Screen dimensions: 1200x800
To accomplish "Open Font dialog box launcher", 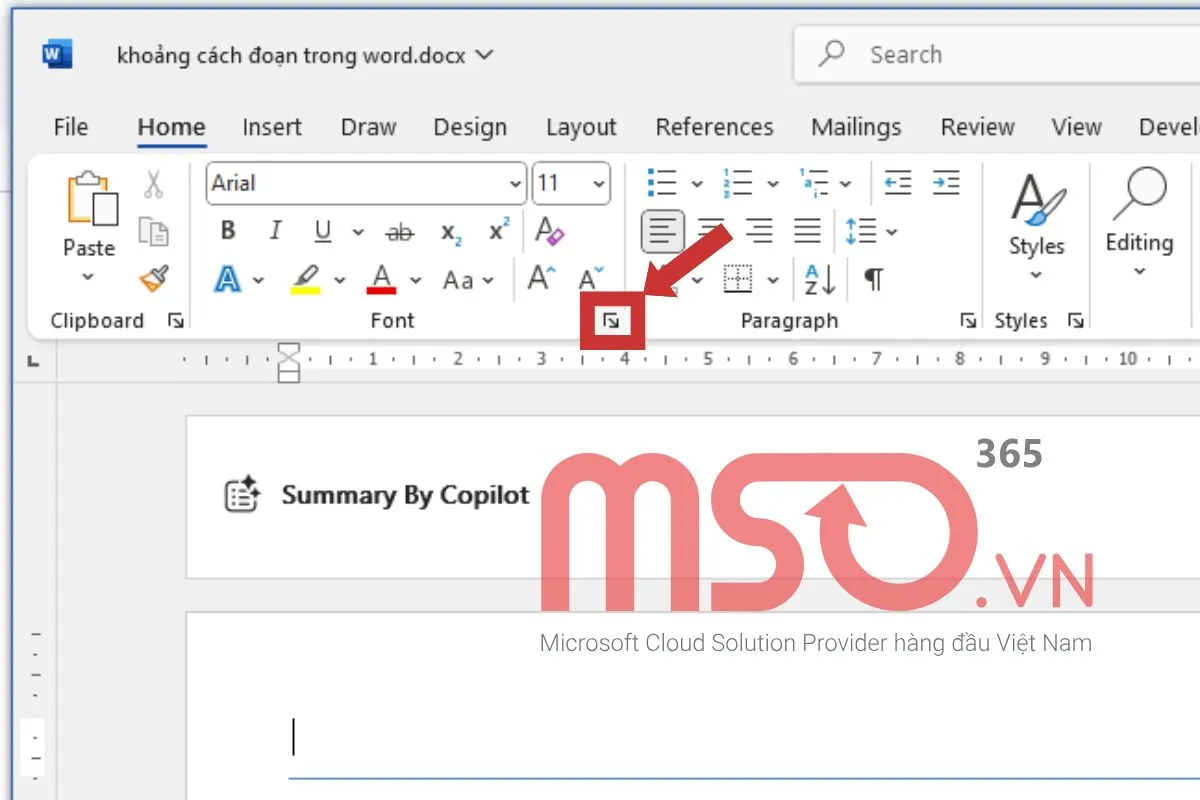I will tap(611, 321).
